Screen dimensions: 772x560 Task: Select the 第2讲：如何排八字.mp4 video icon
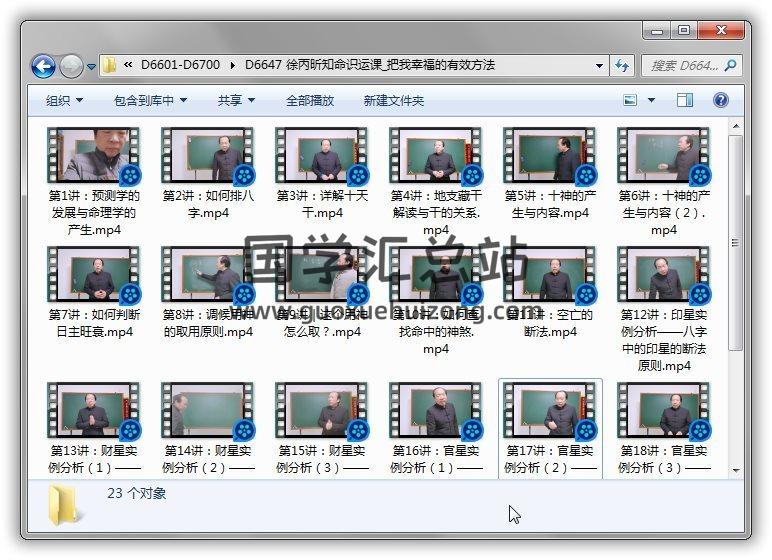click(207, 155)
